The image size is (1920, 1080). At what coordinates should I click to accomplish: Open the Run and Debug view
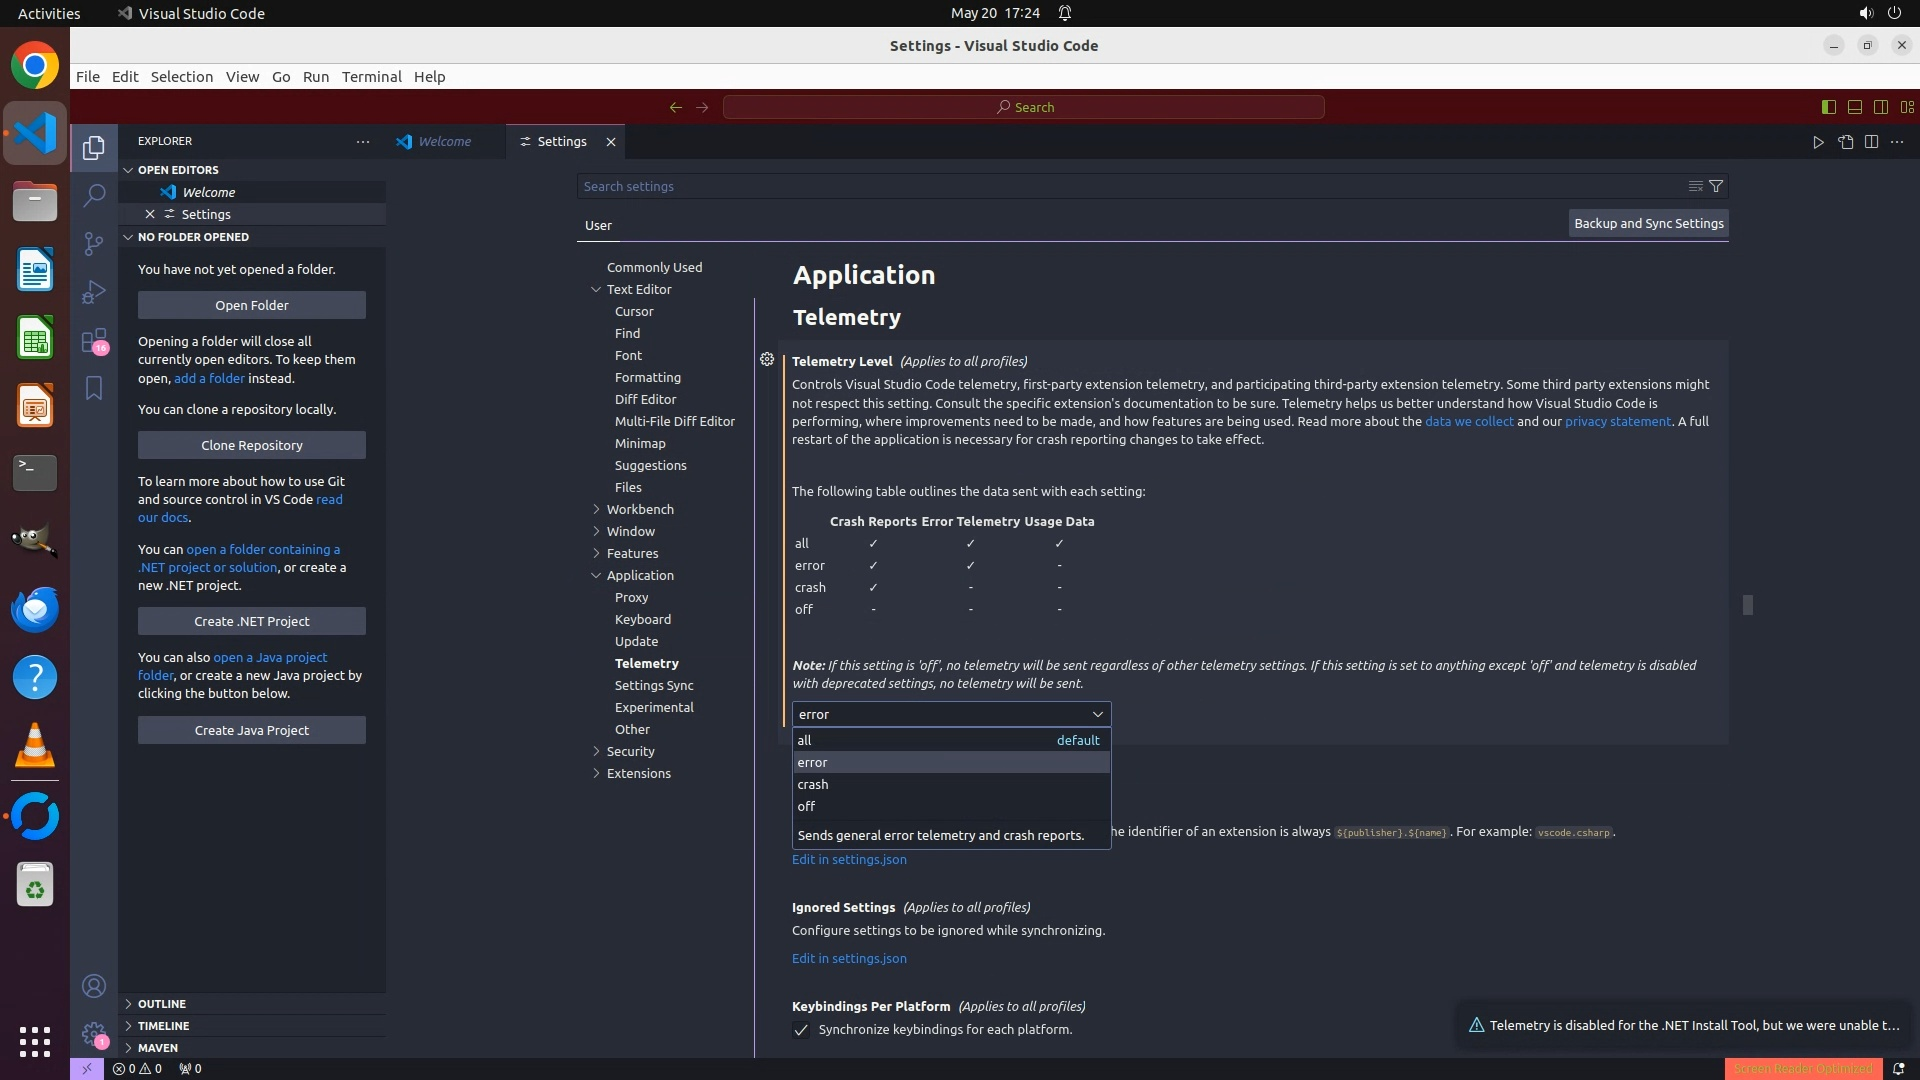[94, 292]
